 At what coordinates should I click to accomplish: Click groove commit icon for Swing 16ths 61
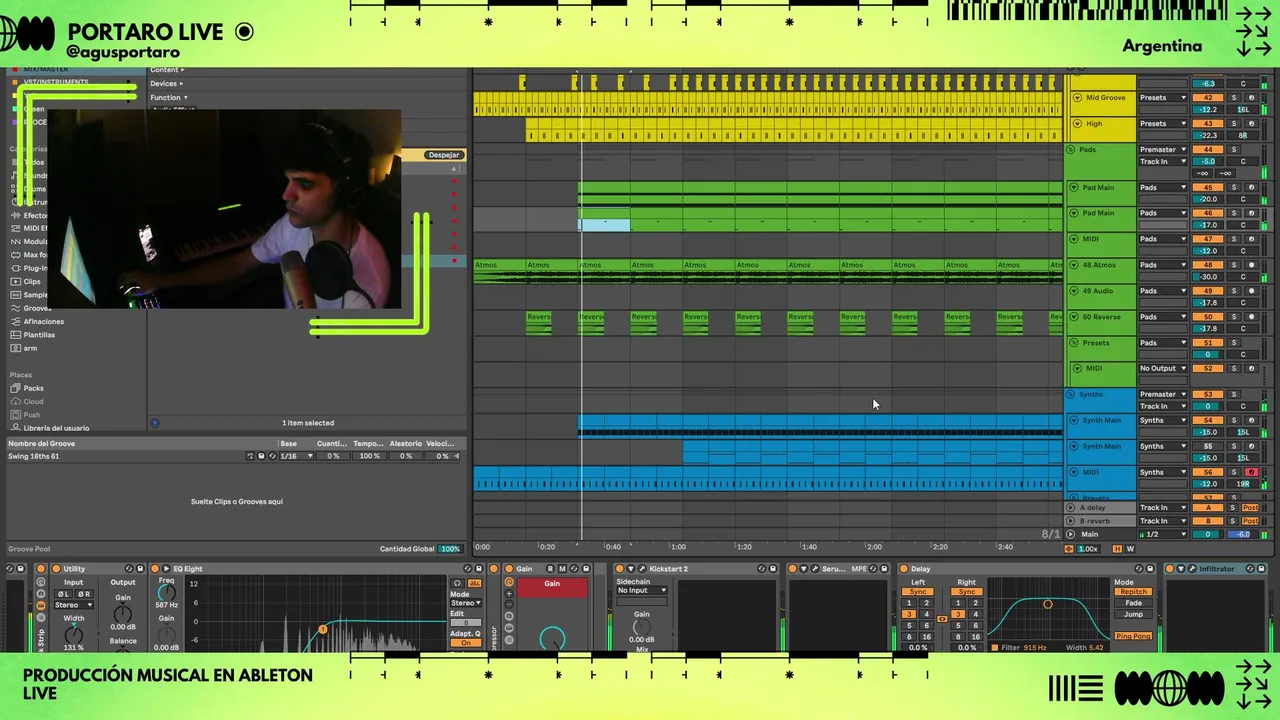(x=250, y=456)
